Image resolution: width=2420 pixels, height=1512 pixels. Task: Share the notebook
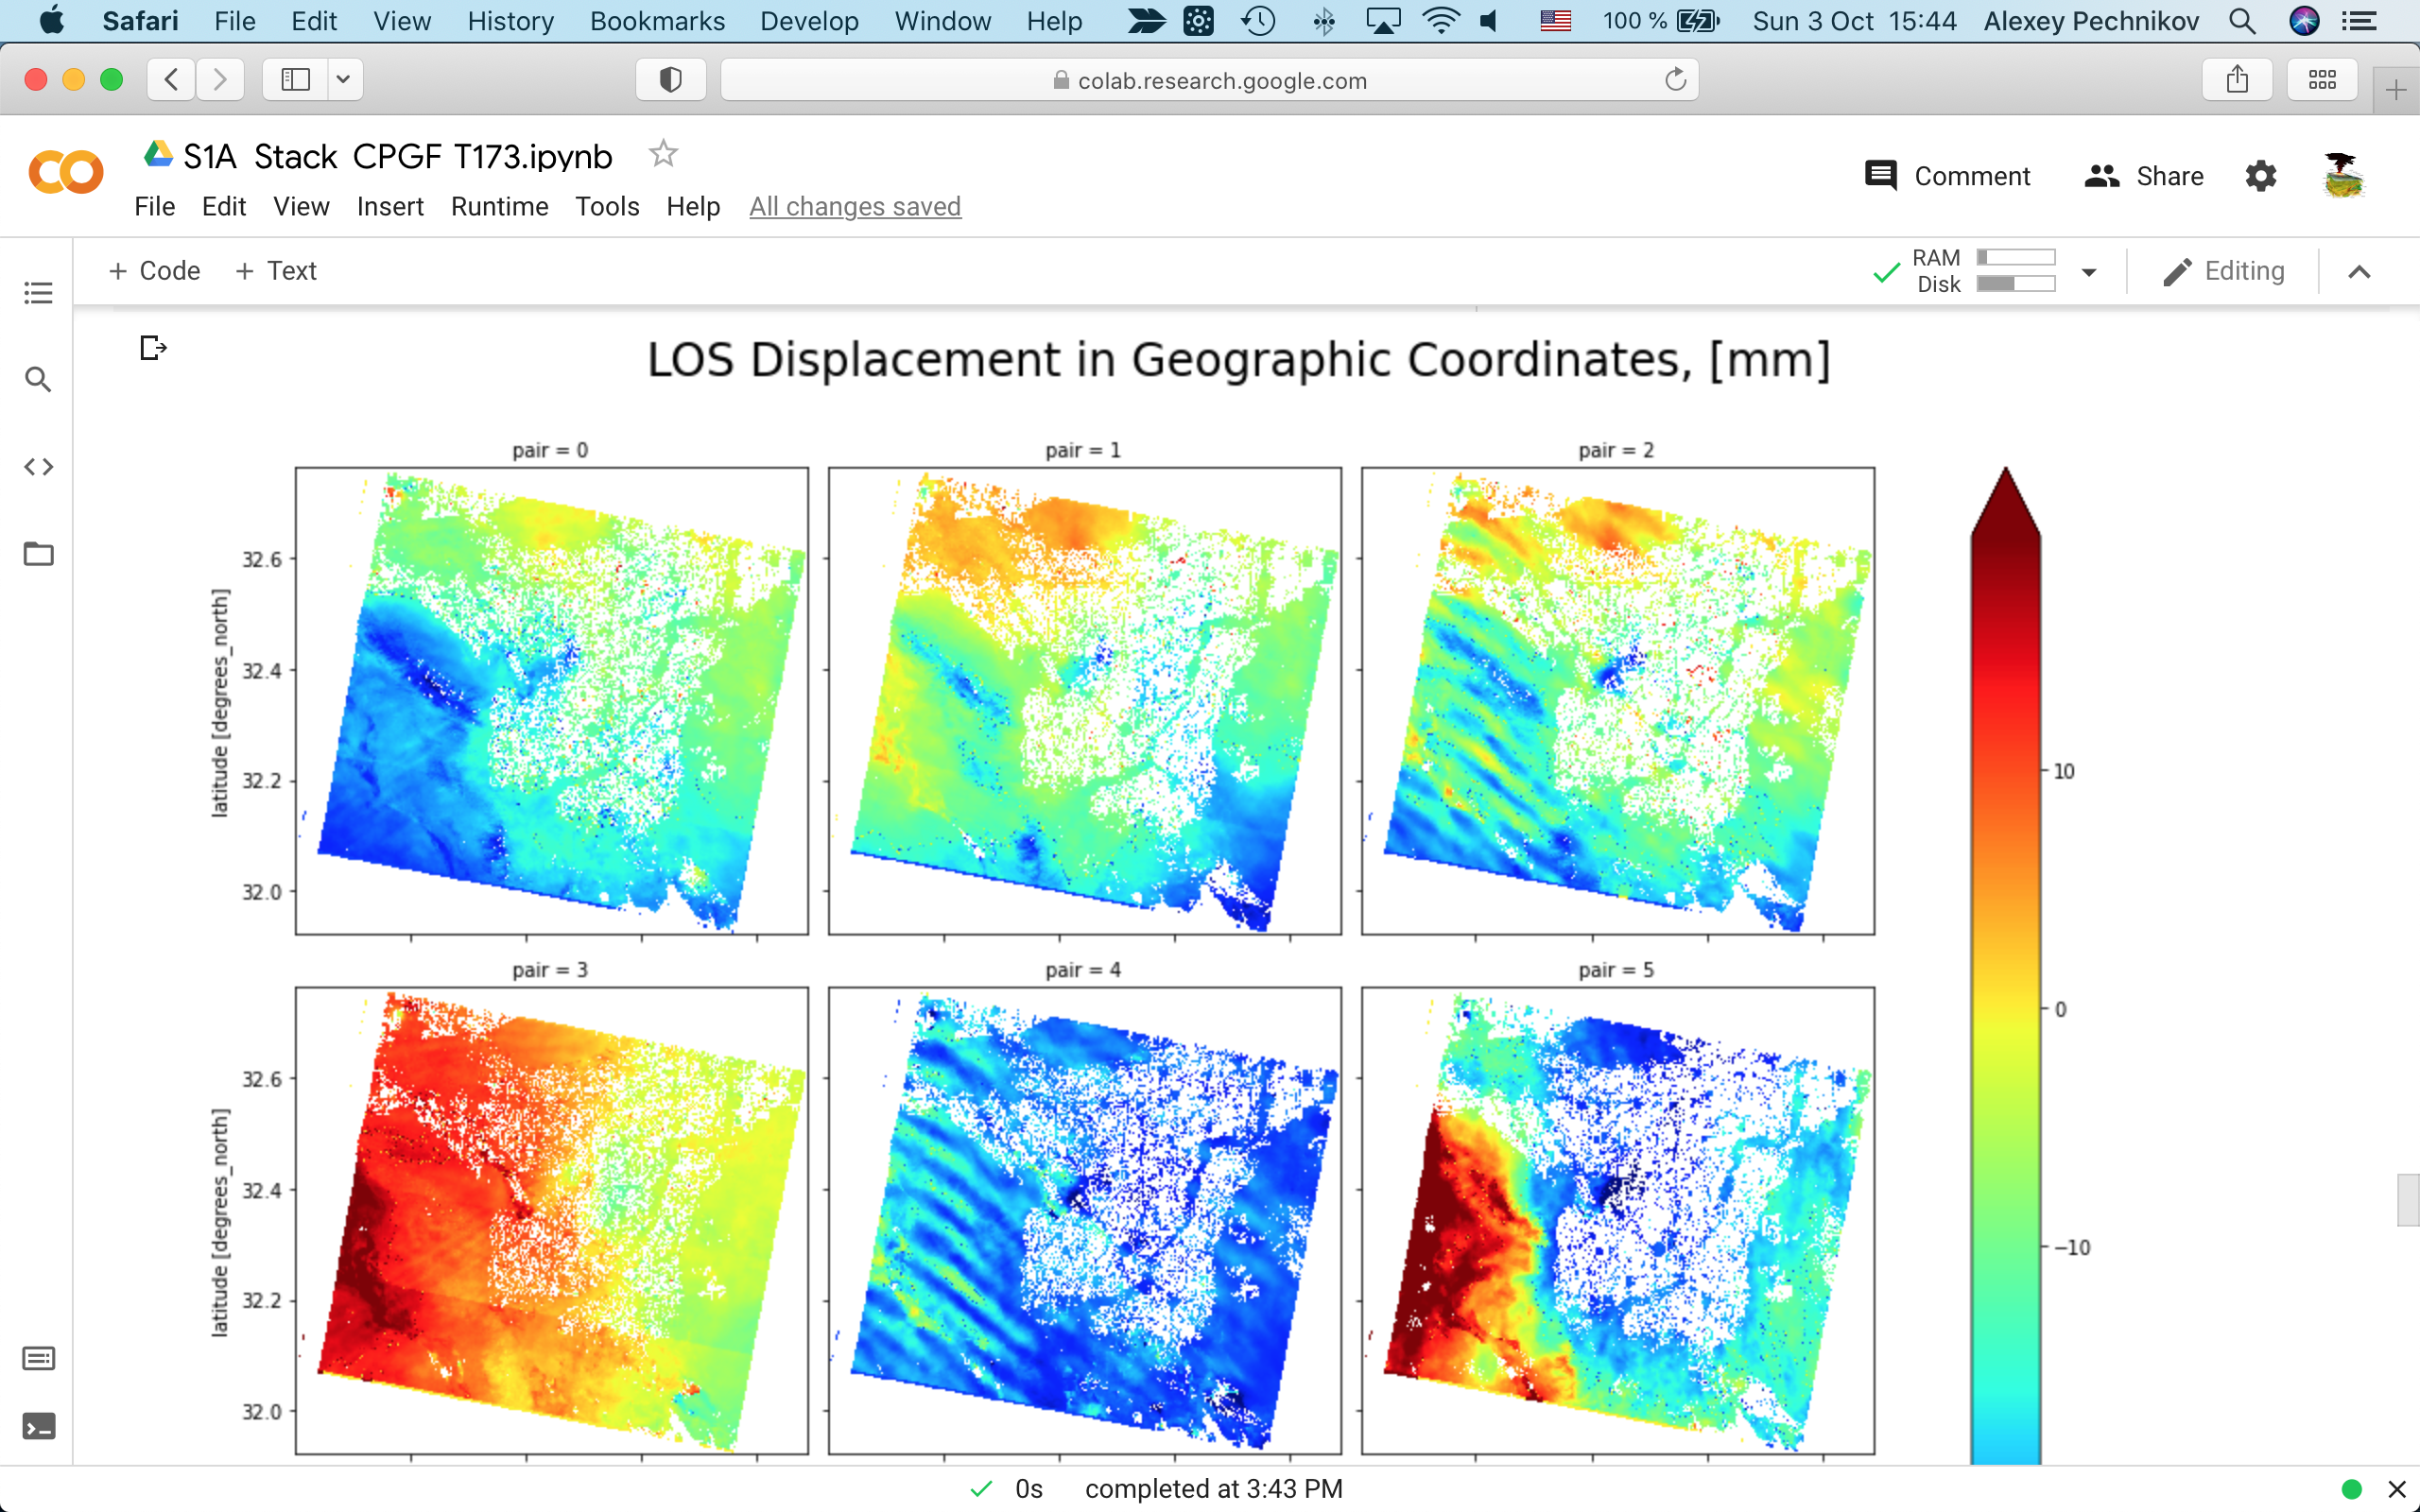(x=2144, y=176)
